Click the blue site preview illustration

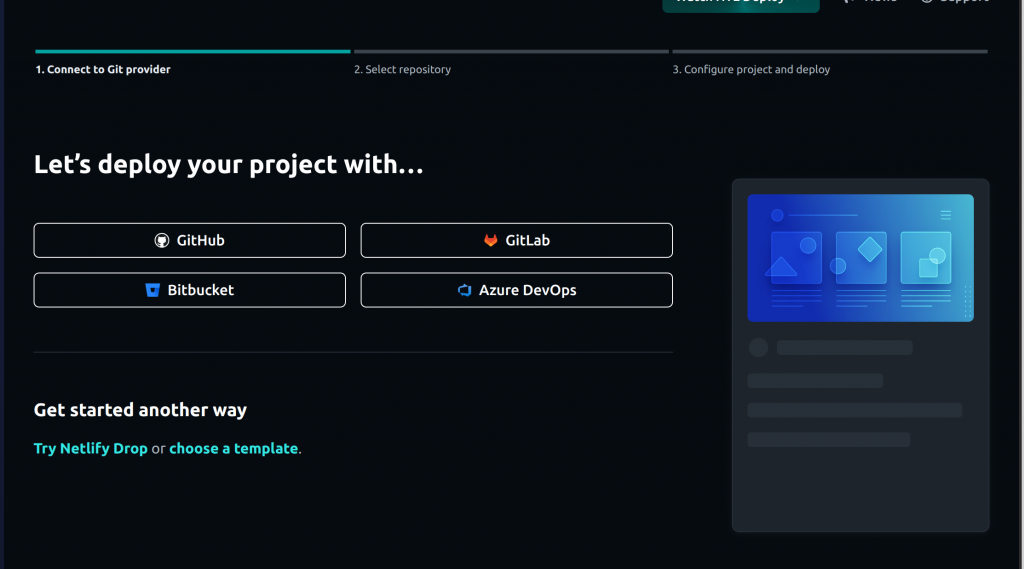(x=861, y=257)
